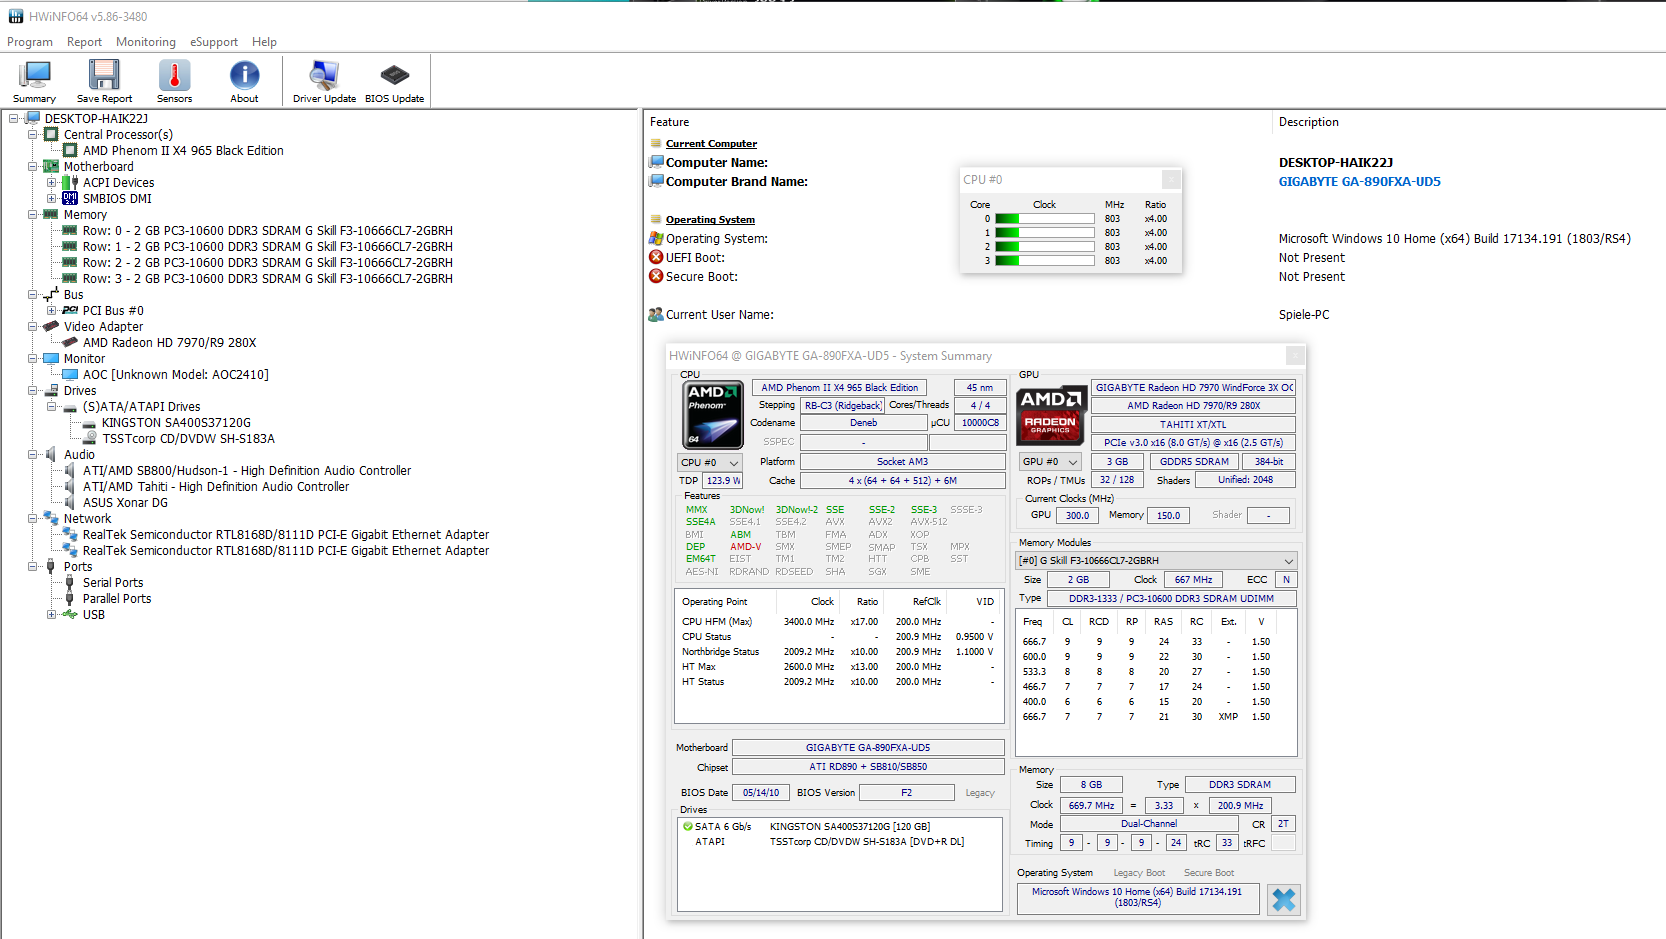This screenshot has height=939, width=1666.
Task: Click the Core 0 clock usage bar
Action: tap(1044, 219)
